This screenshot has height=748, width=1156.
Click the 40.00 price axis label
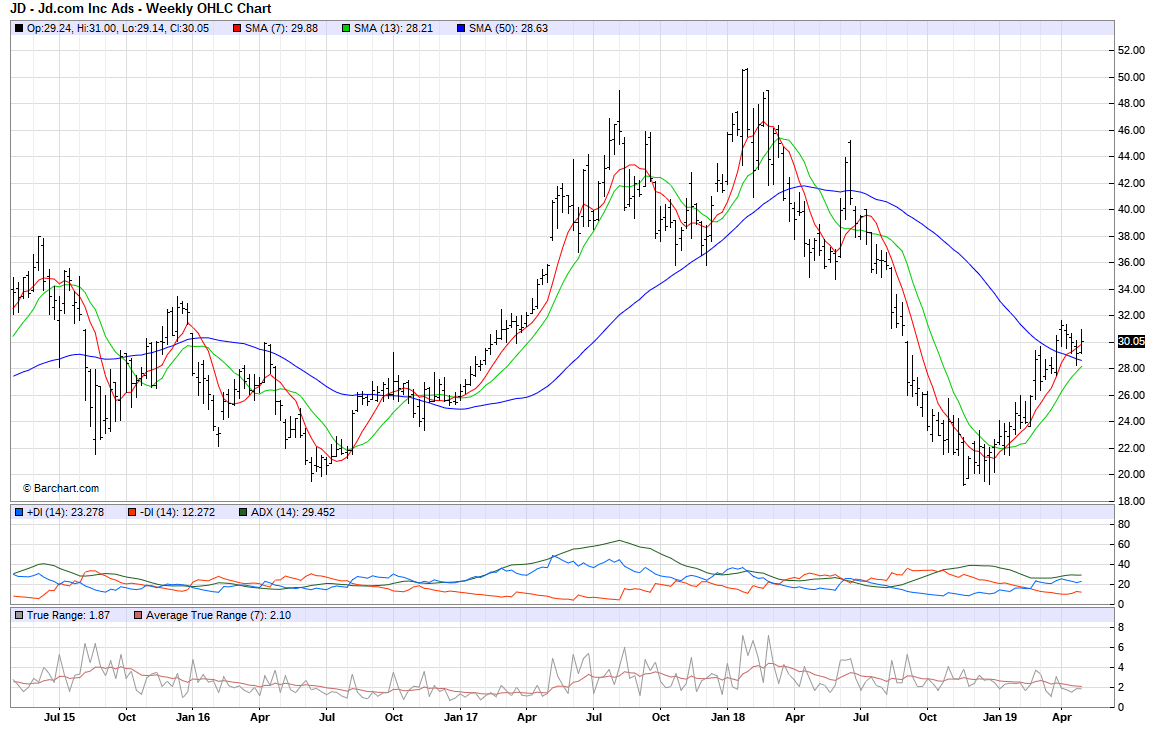(x=1132, y=209)
